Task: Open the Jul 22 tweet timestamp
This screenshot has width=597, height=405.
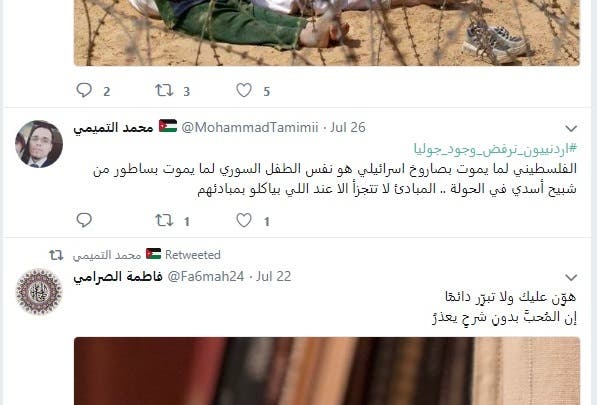Action: tap(273, 276)
